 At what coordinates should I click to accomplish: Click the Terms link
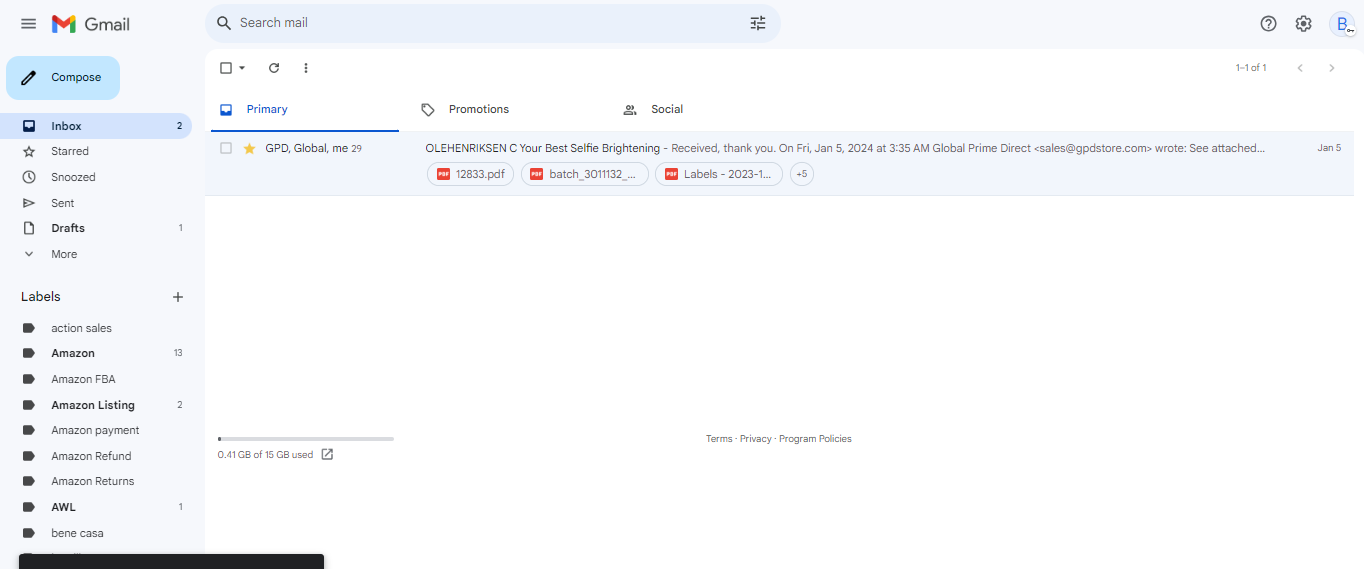(719, 439)
